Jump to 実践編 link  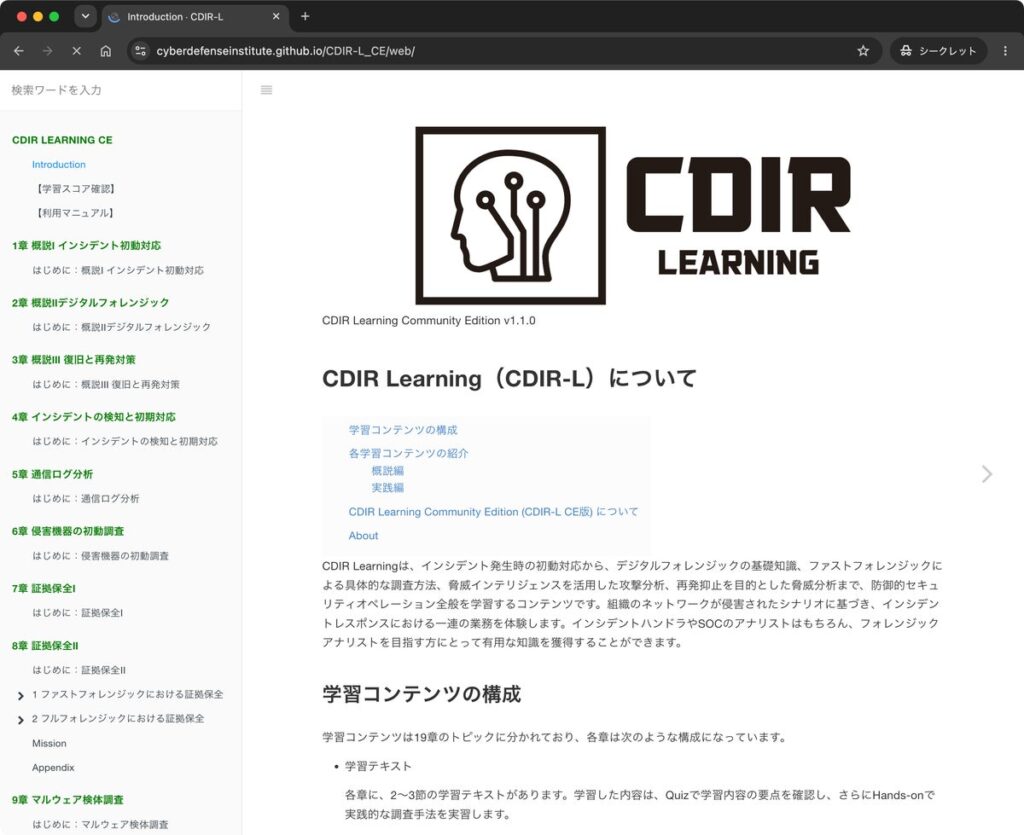(x=388, y=488)
